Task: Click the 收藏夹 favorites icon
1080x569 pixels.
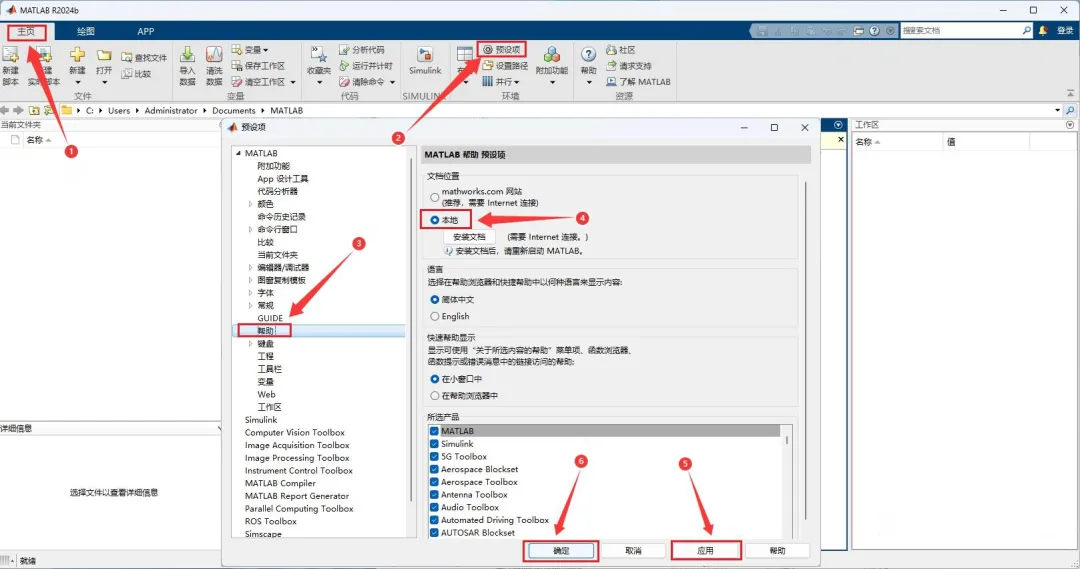Action: point(318,54)
